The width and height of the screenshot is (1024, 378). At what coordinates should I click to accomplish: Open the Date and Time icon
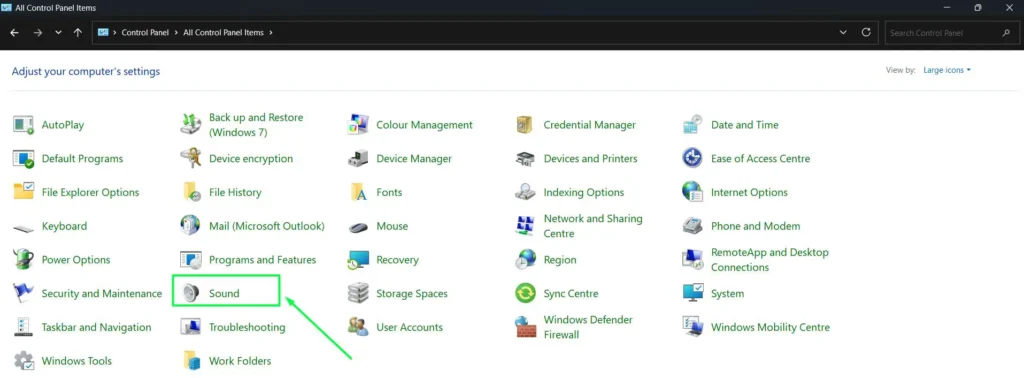click(692, 125)
